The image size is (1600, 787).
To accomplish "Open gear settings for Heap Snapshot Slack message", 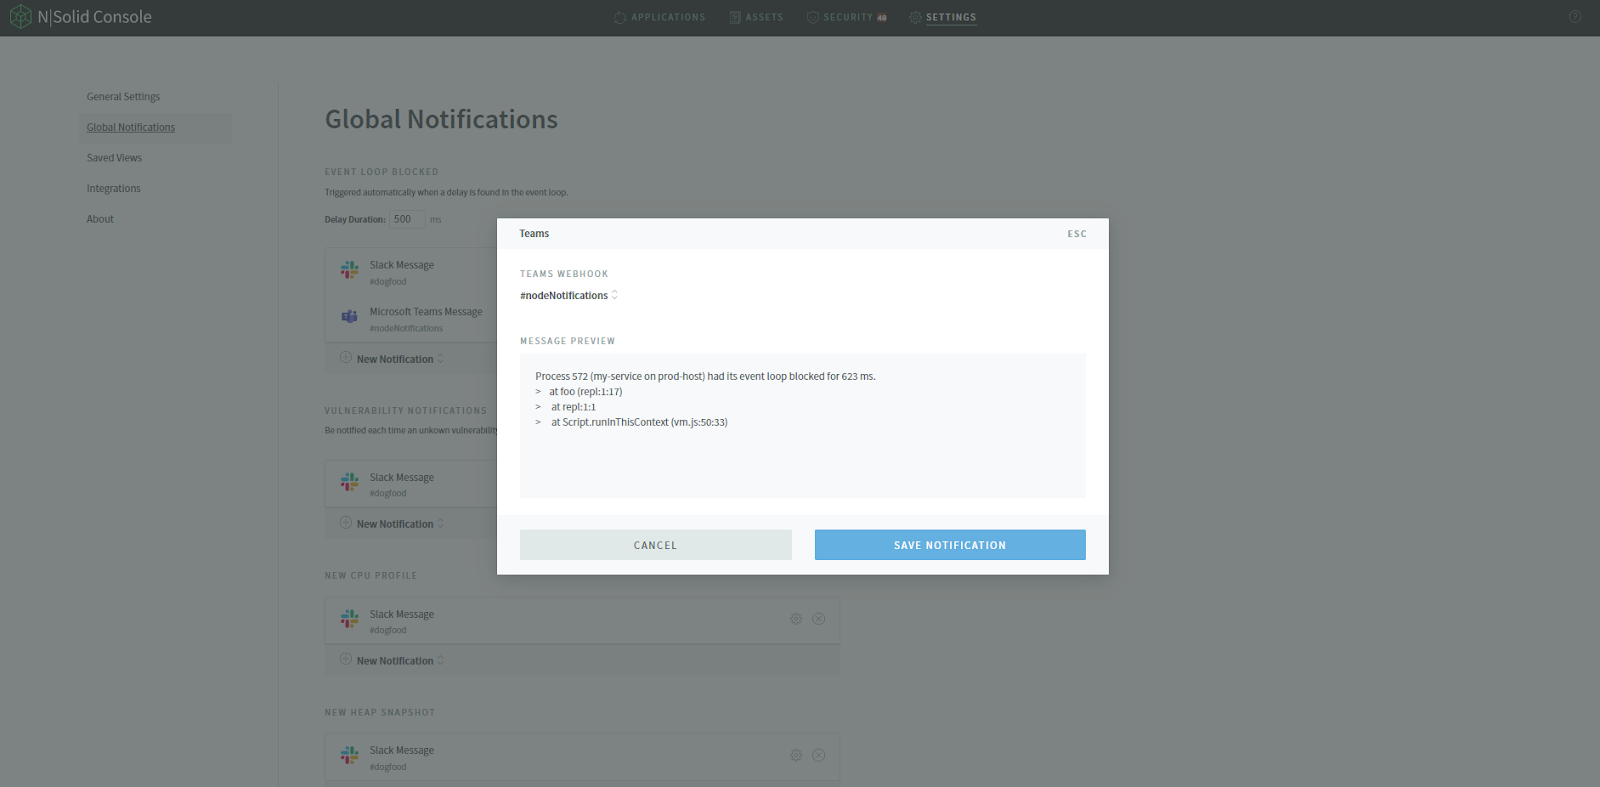I will tap(796, 755).
